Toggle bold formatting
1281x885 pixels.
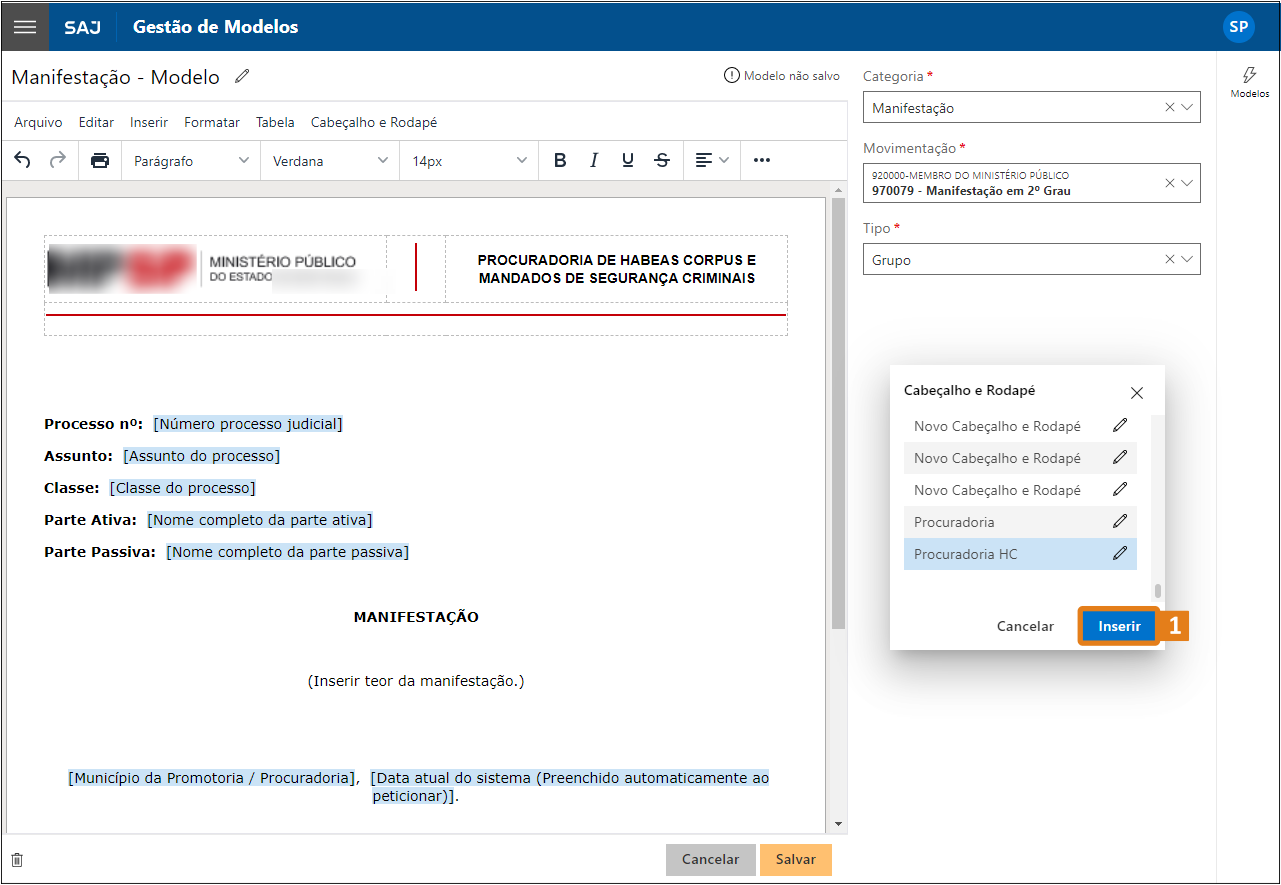coord(560,160)
